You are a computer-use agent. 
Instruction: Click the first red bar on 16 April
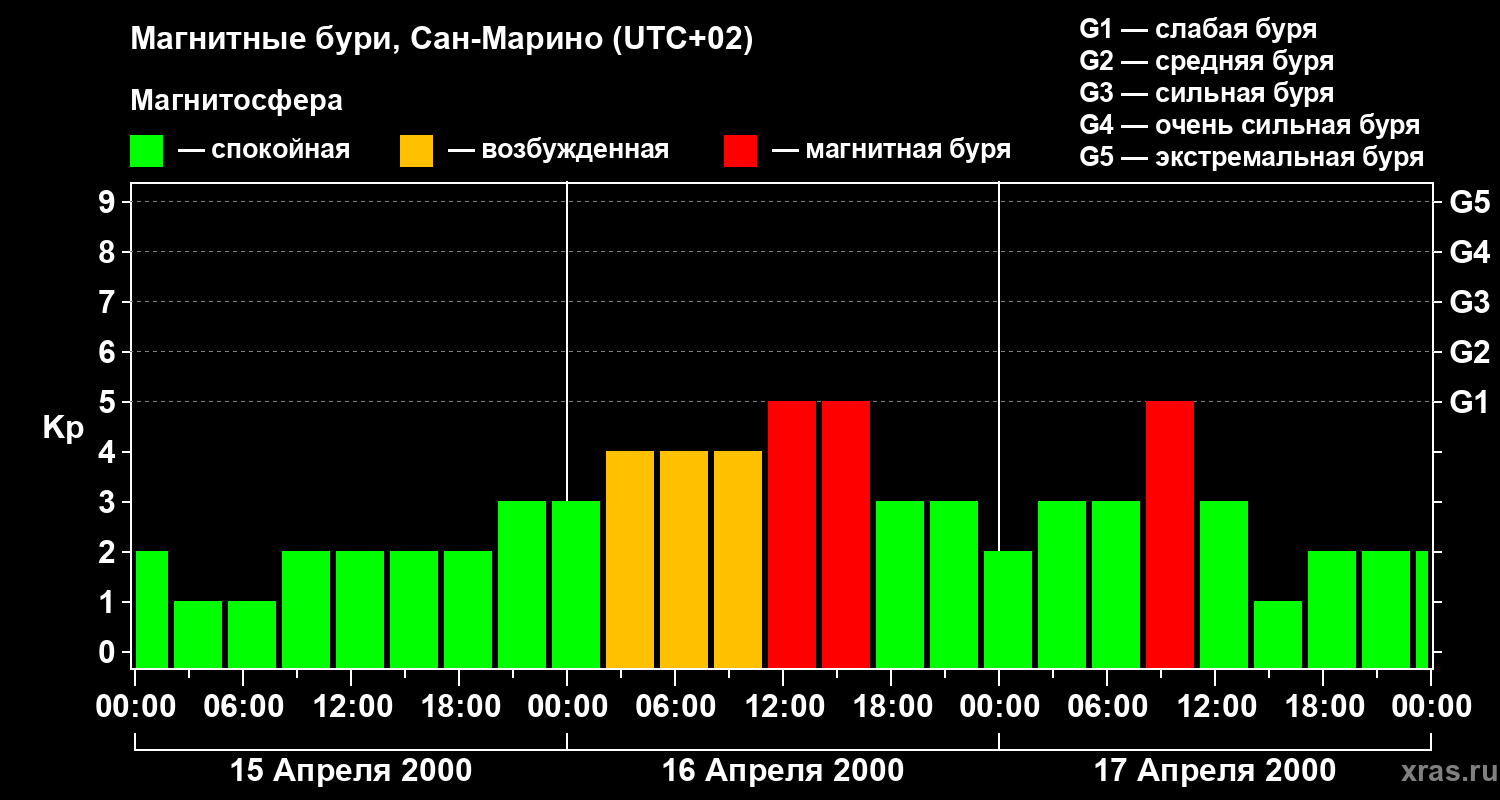[792, 534]
